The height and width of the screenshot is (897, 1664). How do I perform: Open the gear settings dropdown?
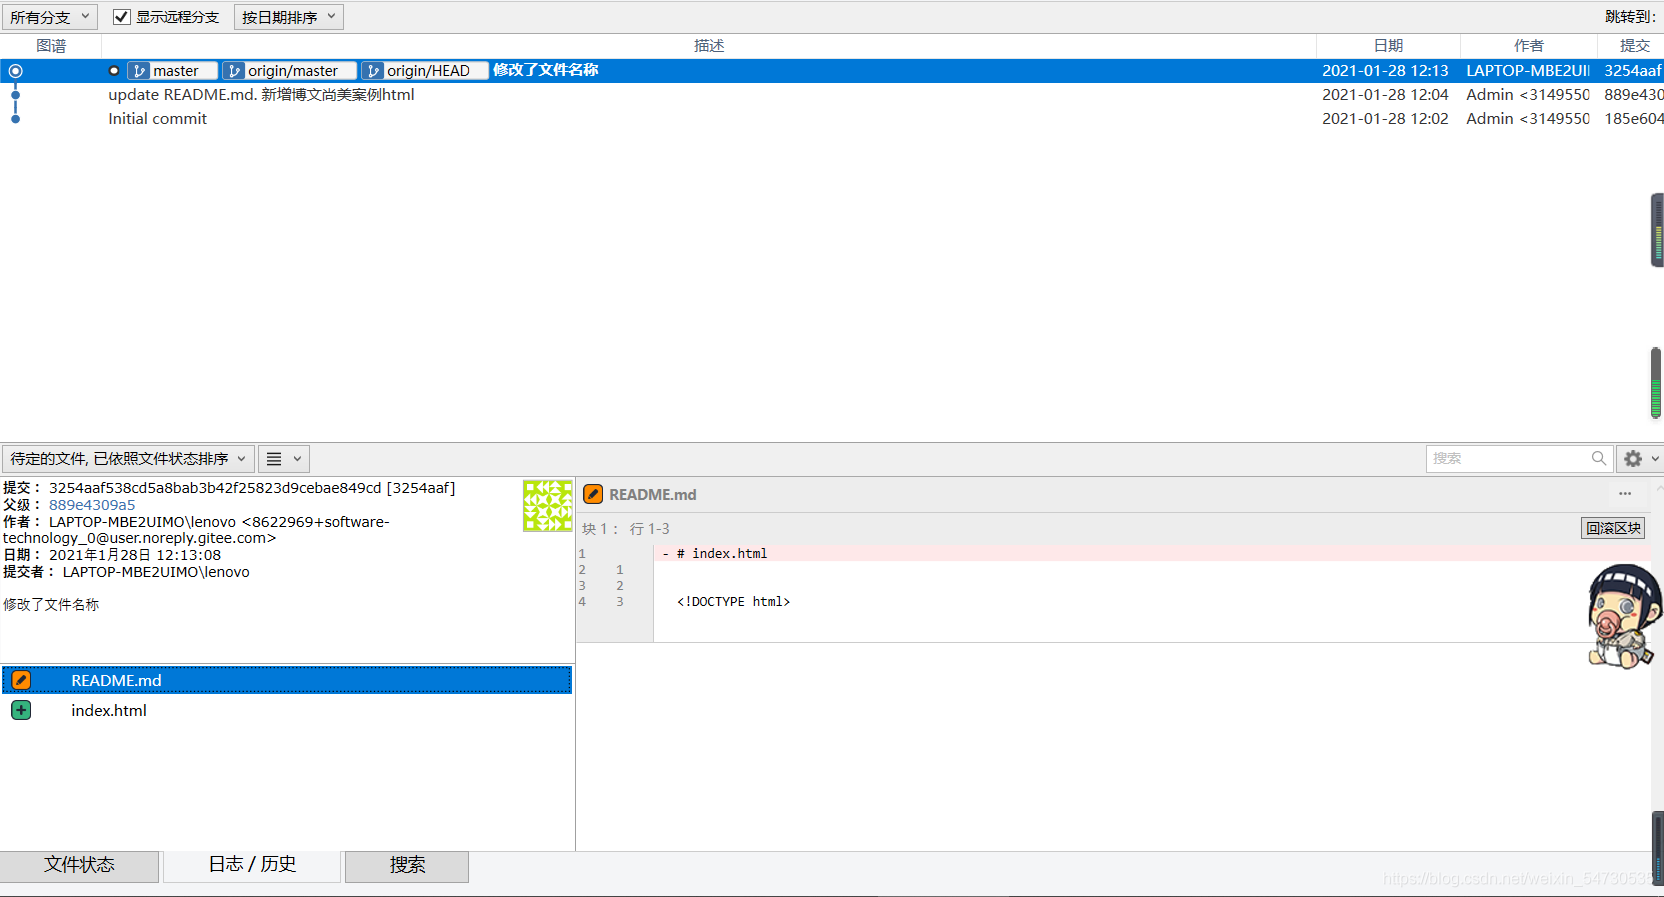tap(1641, 458)
